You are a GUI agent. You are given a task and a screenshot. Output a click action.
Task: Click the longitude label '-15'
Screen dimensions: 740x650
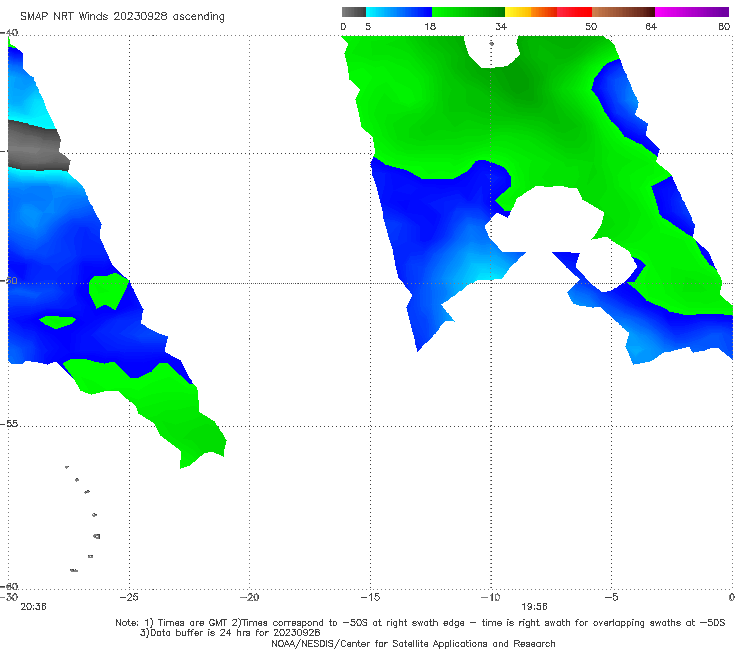[370, 597]
